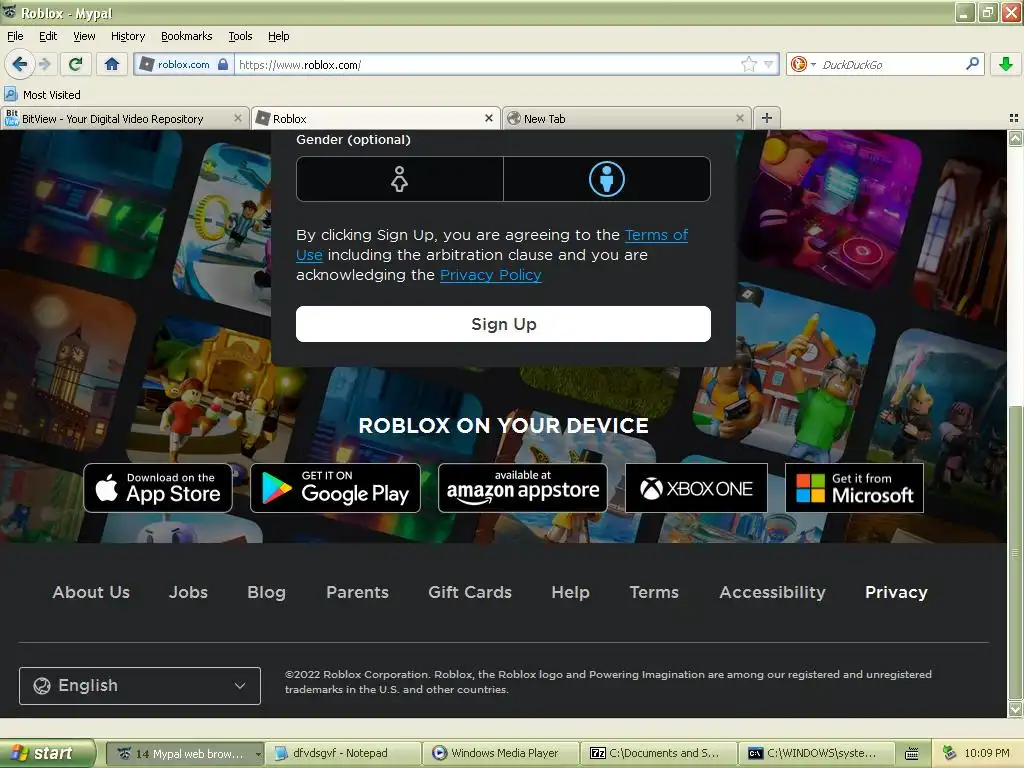Open the Get it on Google Play badge
Screen dimensions: 1024x768
(x=335, y=488)
